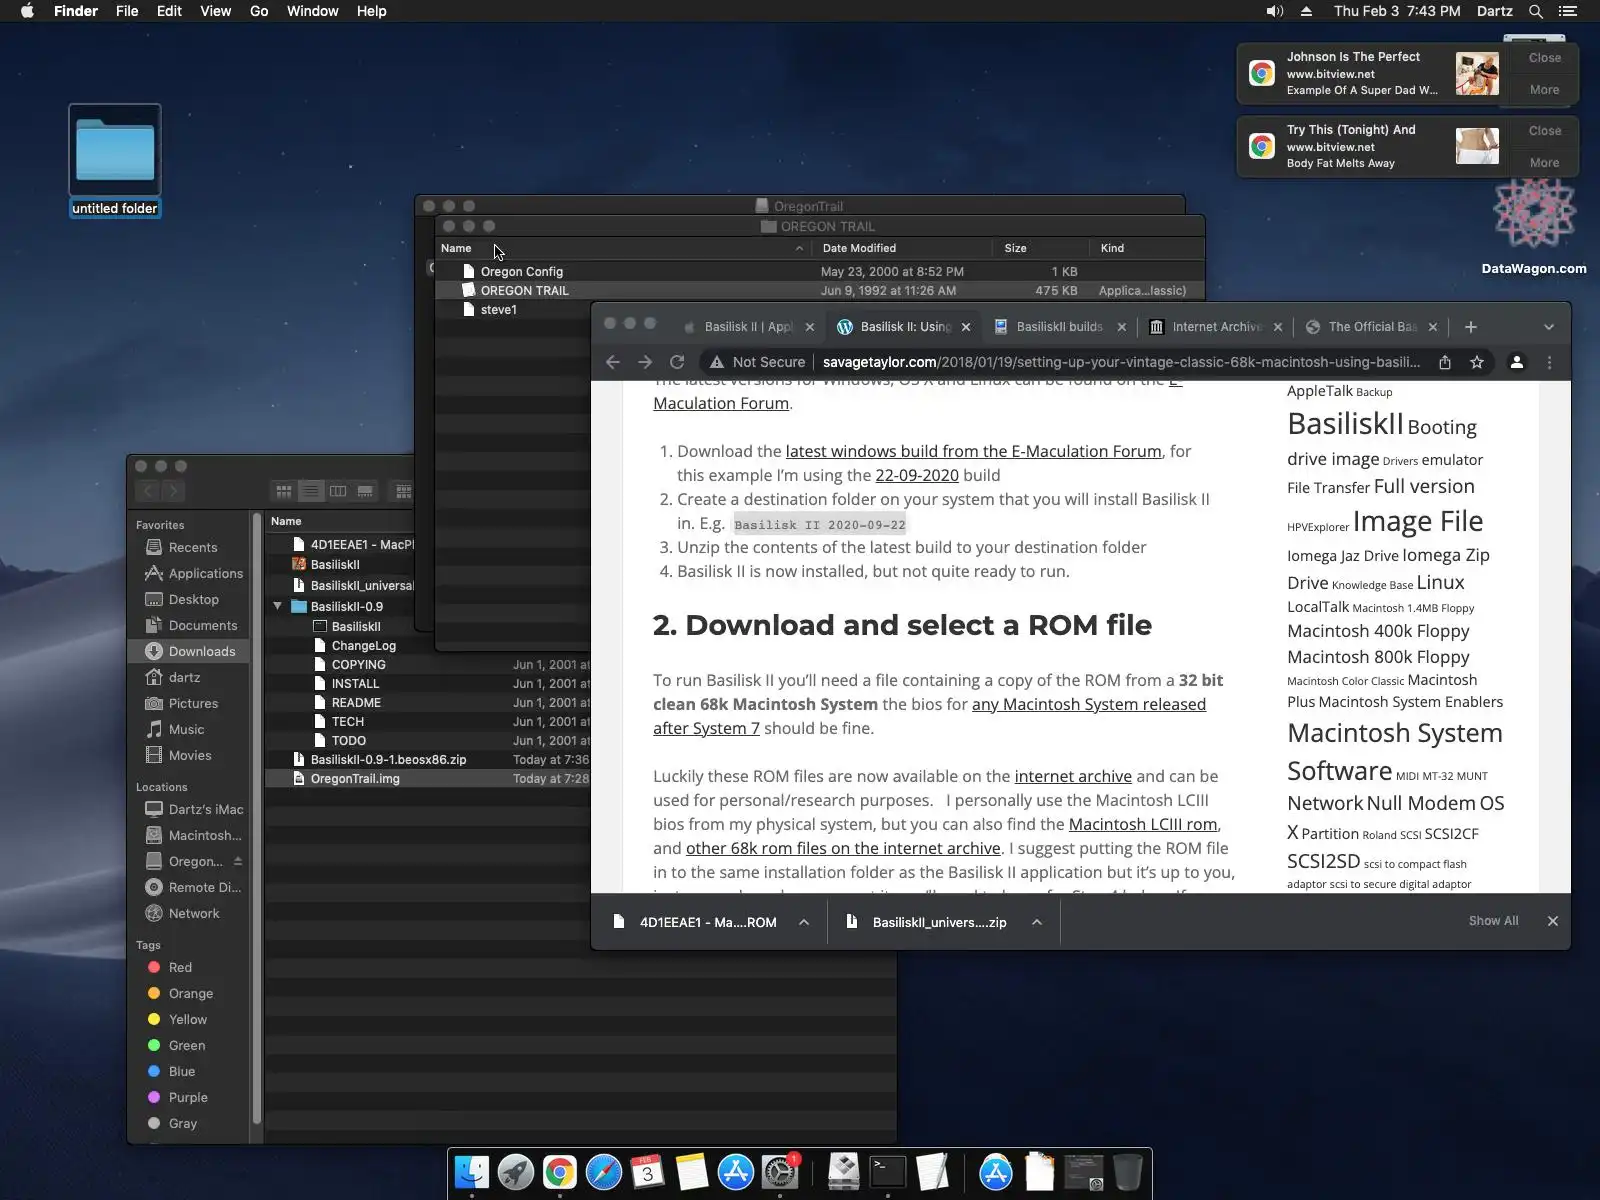
Task: Open Chrome's tab search dropdown
Action: [1549, 327]
